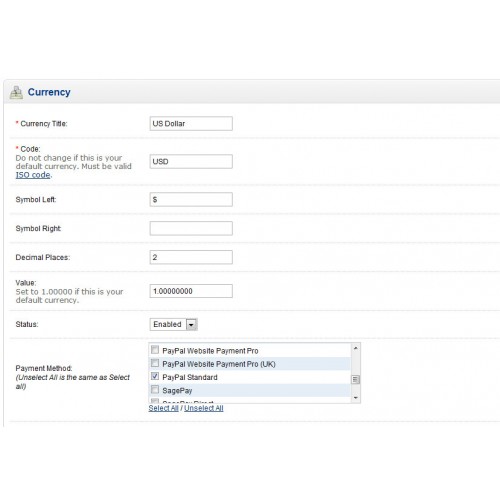Open the Status dropdown showing Enabled
This screenshot has width=500, height=500.
coord(174,324)
